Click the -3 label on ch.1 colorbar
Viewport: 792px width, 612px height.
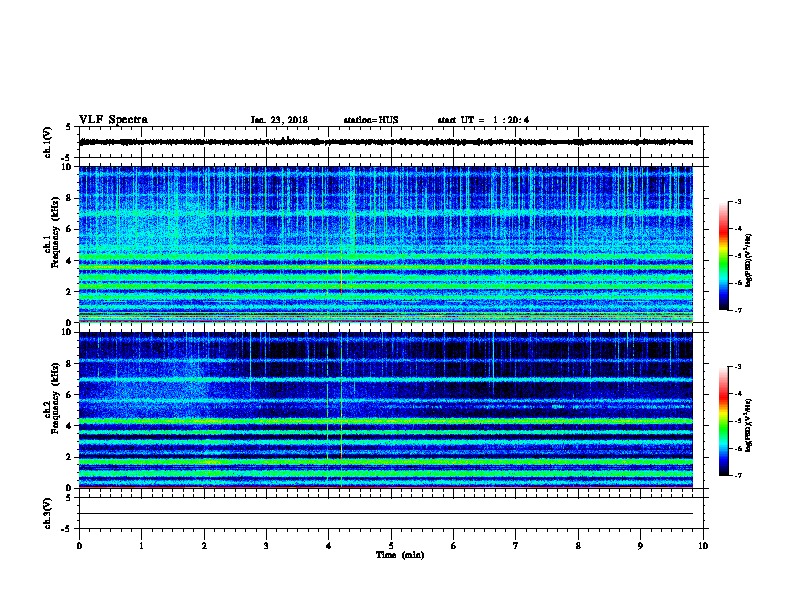738,202
